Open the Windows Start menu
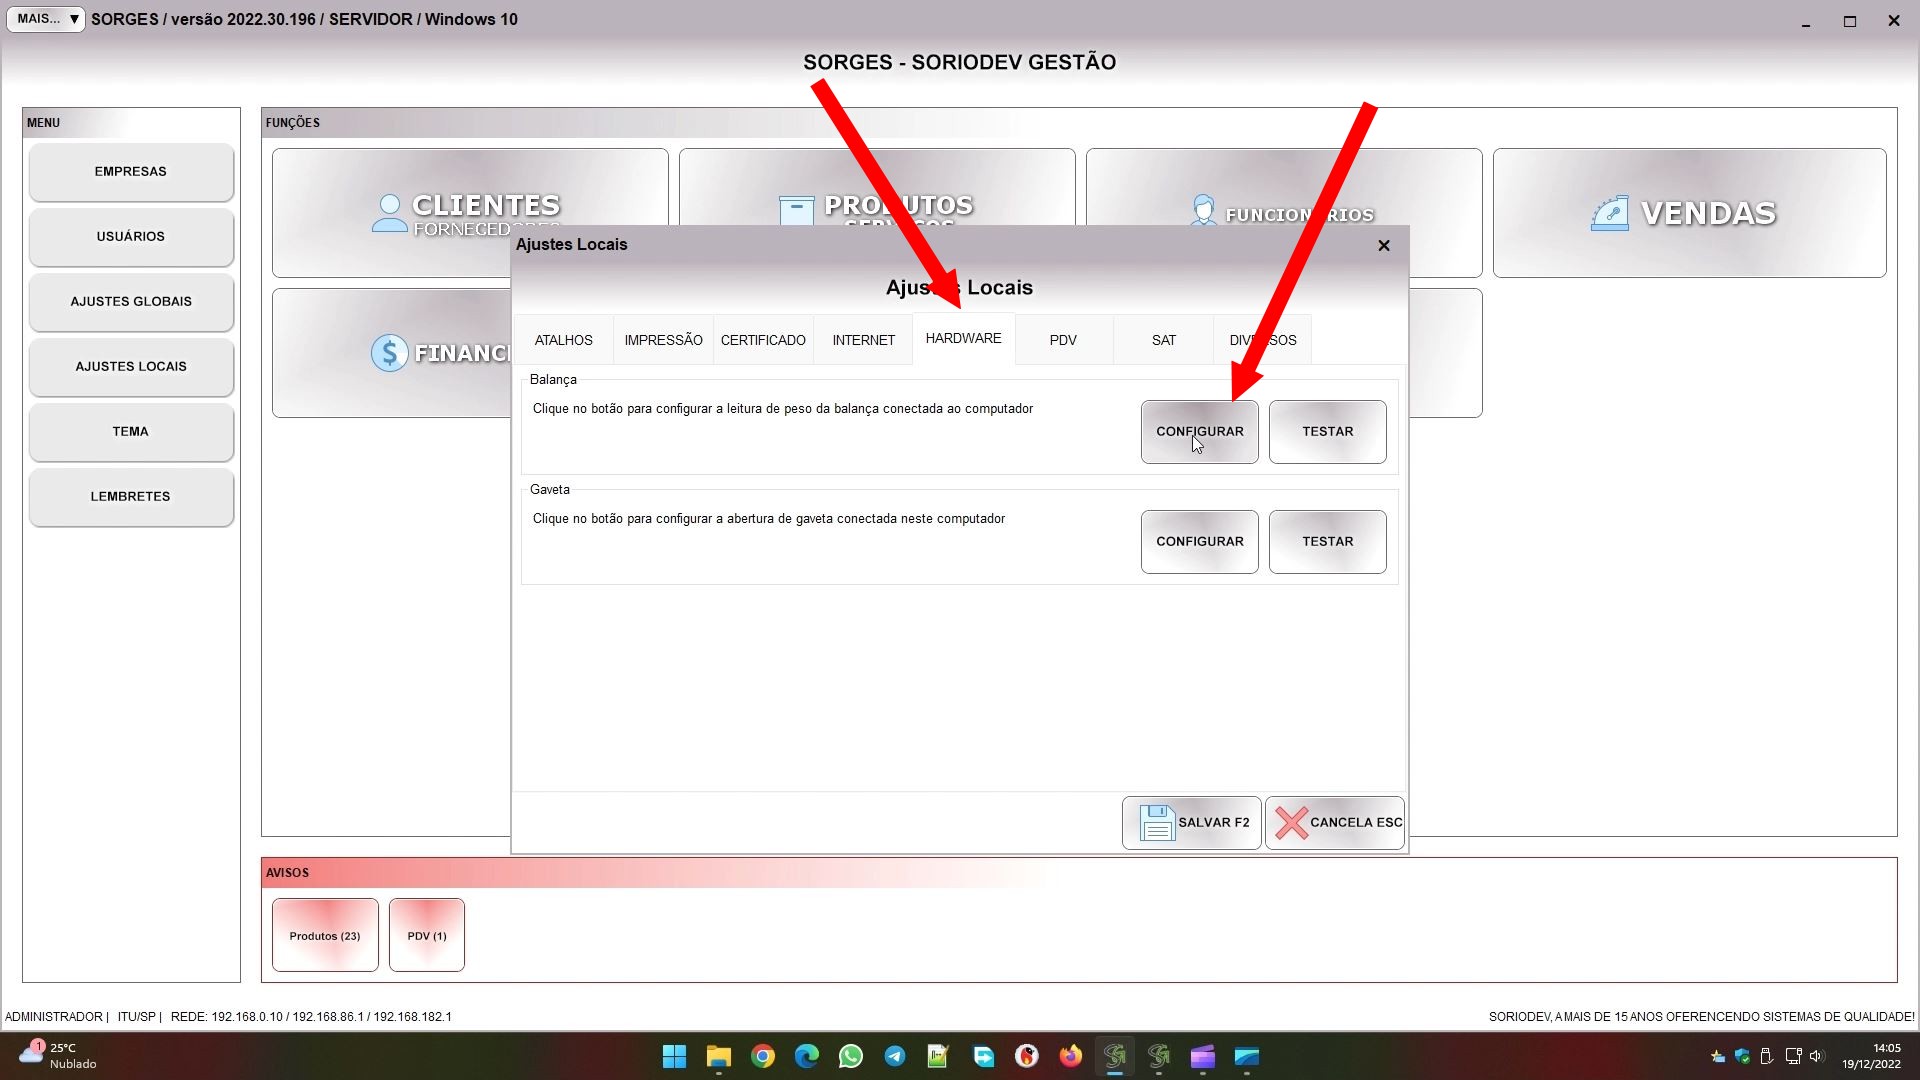 (674, 1057)
